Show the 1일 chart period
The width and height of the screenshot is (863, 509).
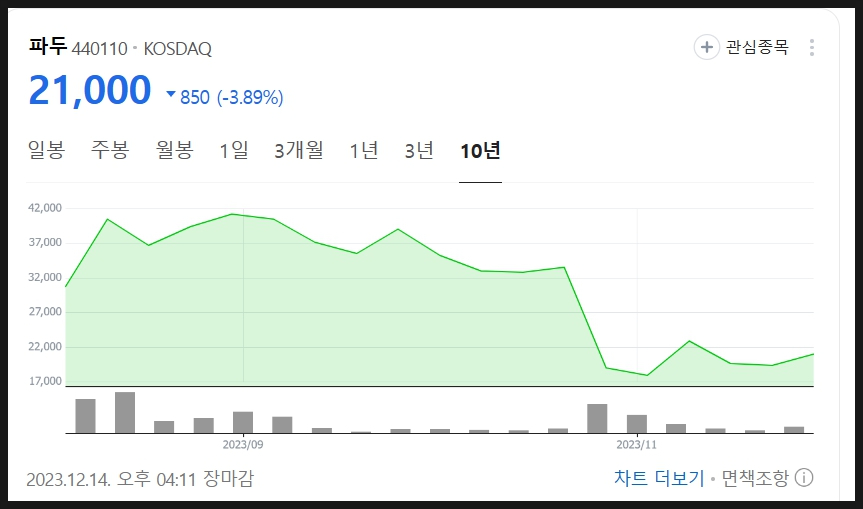coord(234,150)
